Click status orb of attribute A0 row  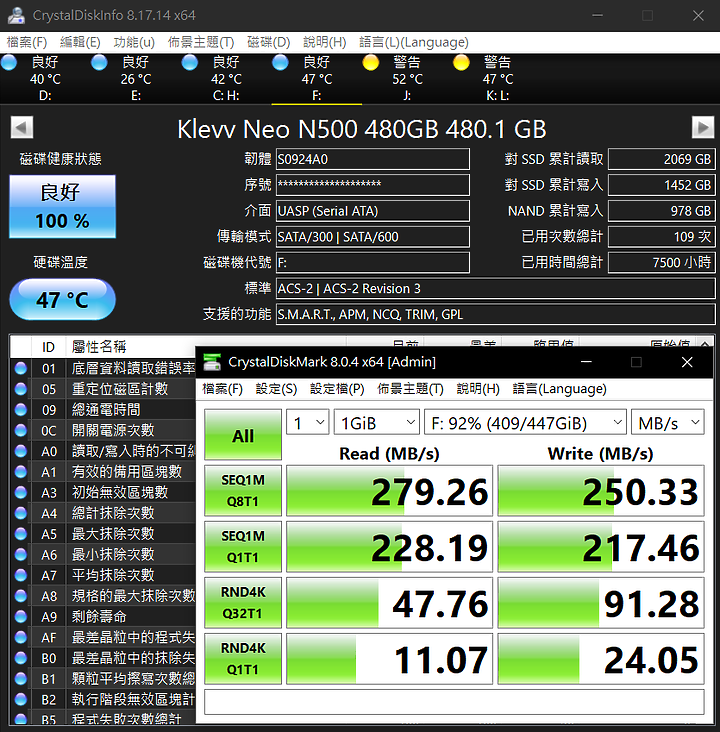(21, 451)
